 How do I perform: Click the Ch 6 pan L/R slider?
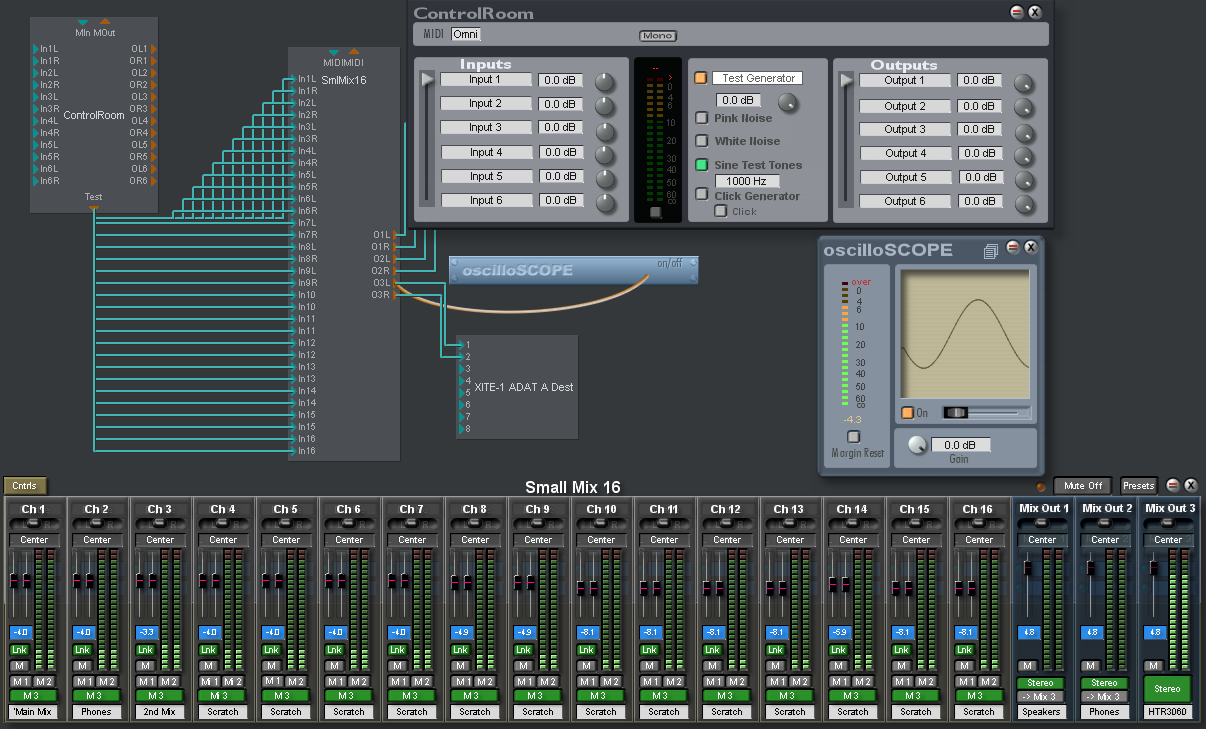349,524
